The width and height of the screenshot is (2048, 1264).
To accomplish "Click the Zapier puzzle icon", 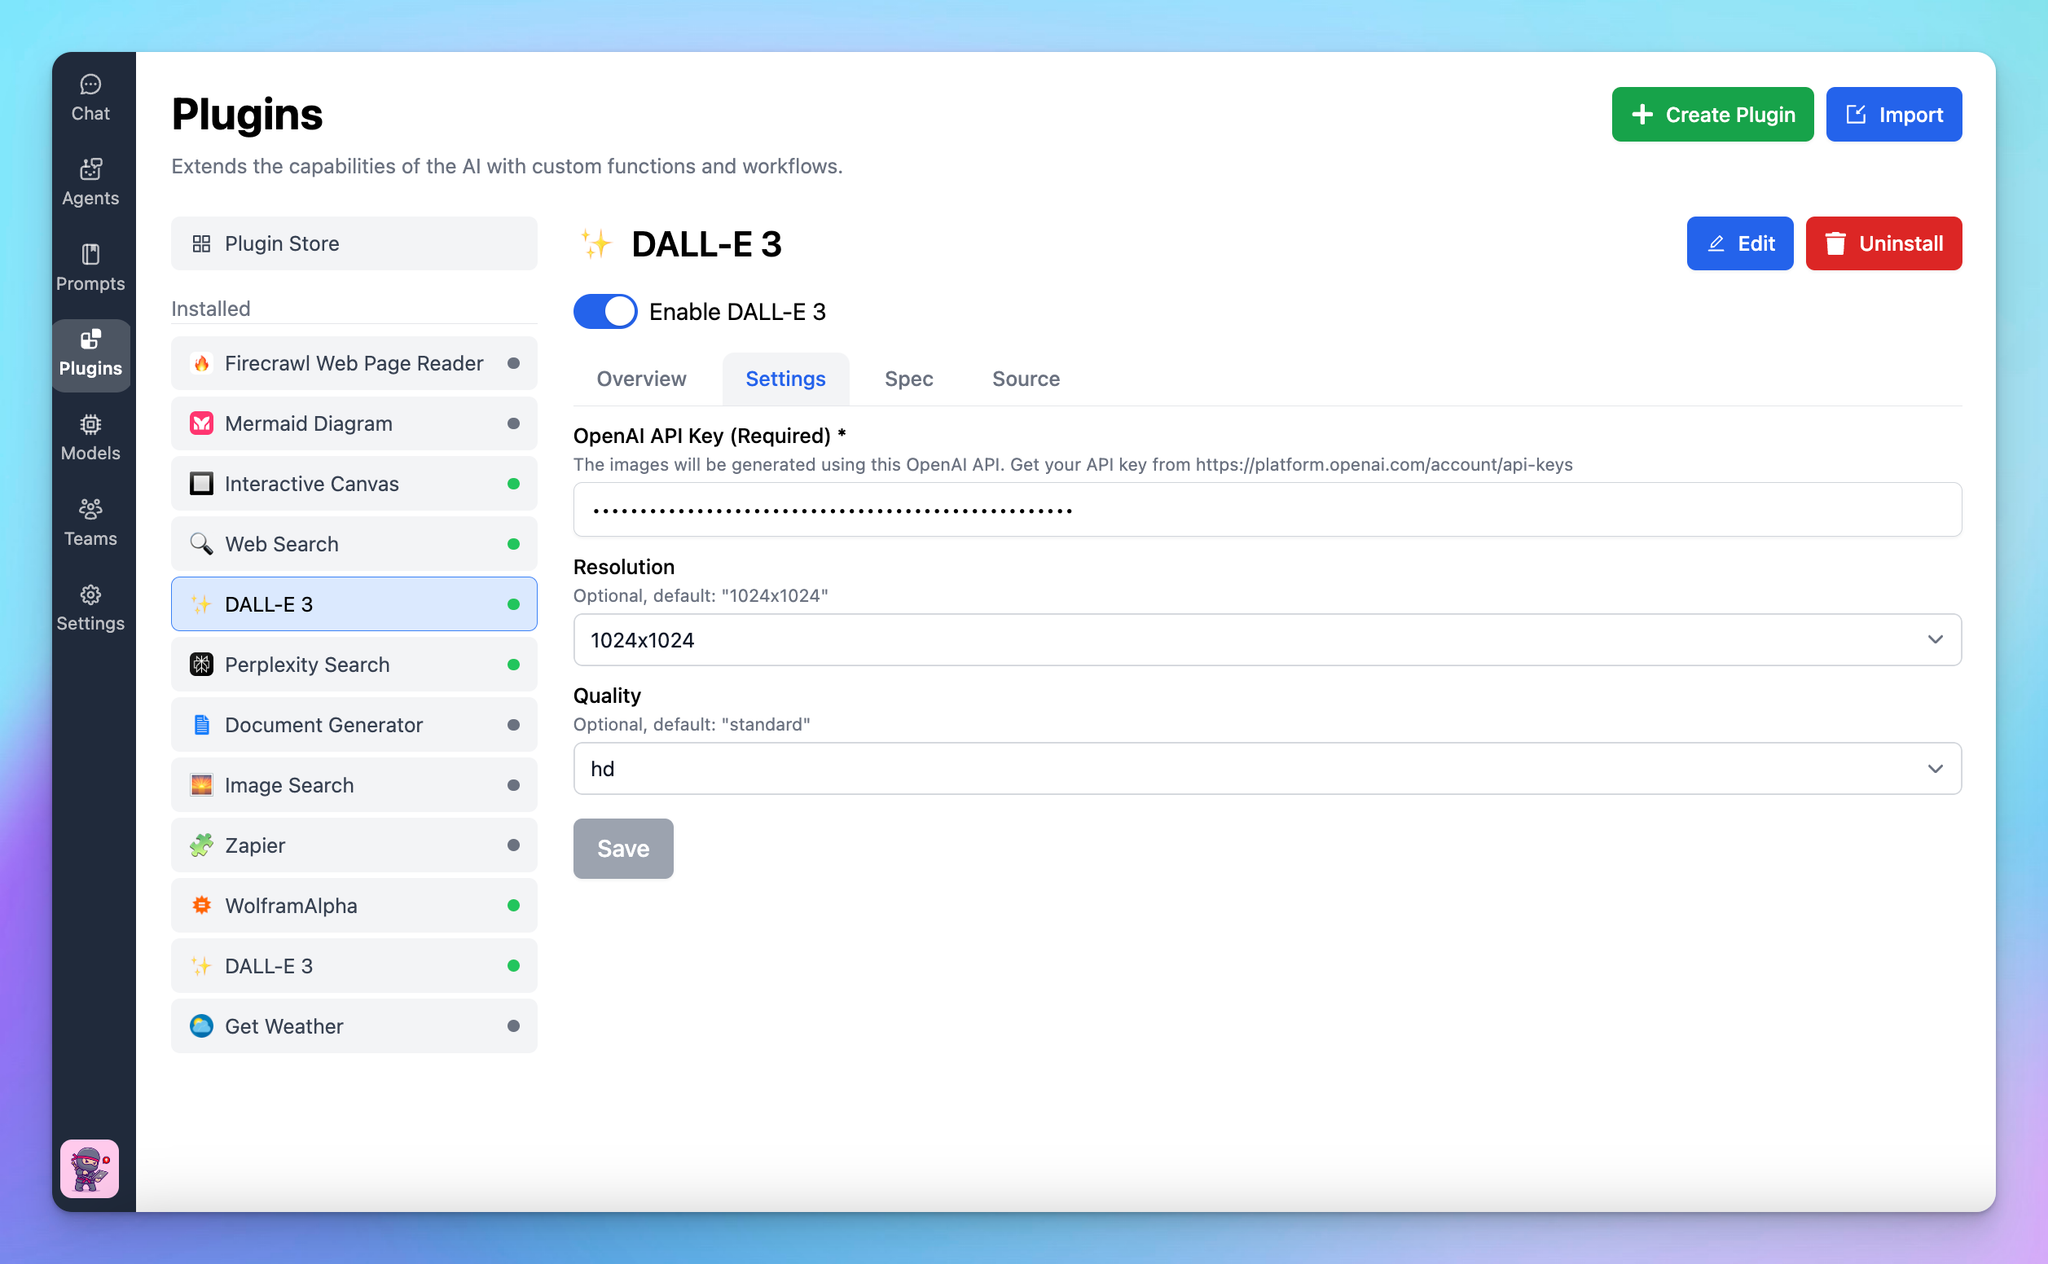I will (201, 845).
